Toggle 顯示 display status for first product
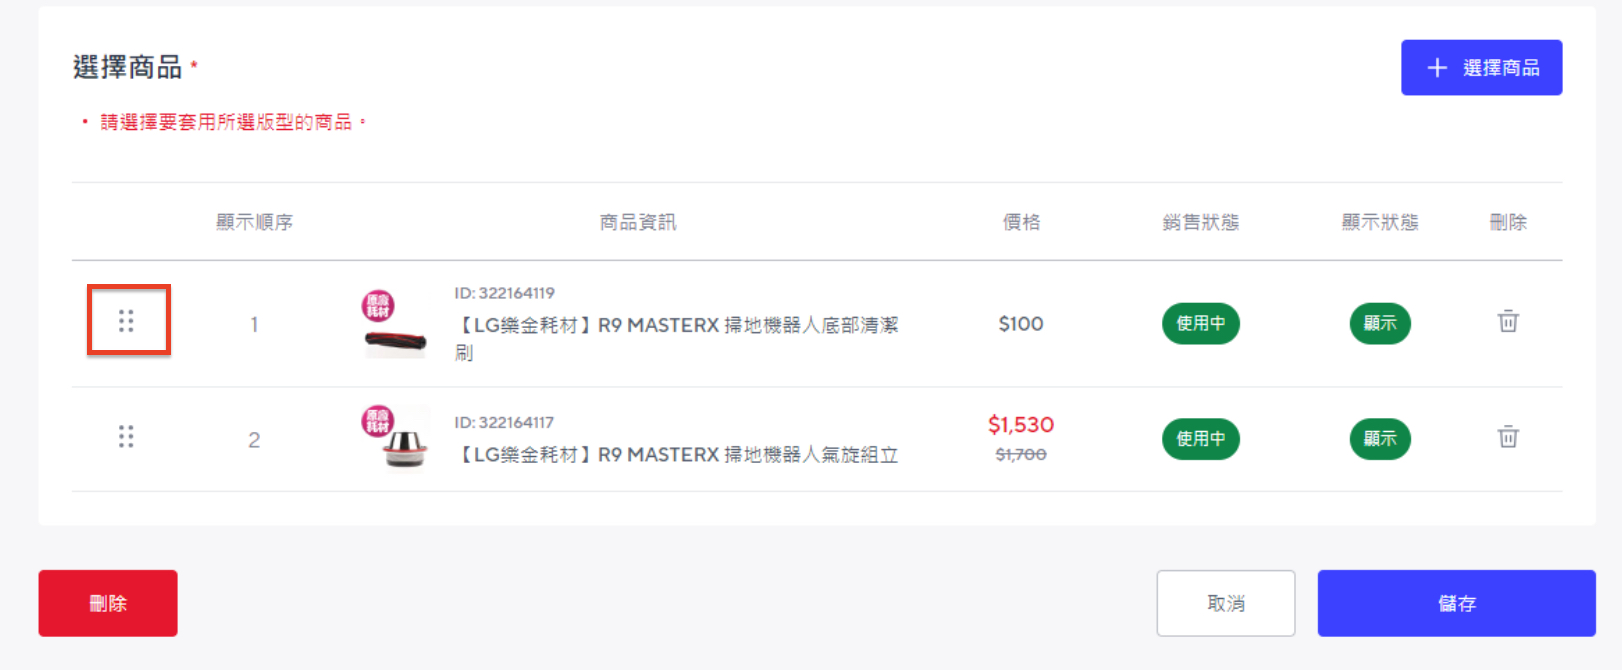Screen dimensions: 1622x670 coord(1380,323)
